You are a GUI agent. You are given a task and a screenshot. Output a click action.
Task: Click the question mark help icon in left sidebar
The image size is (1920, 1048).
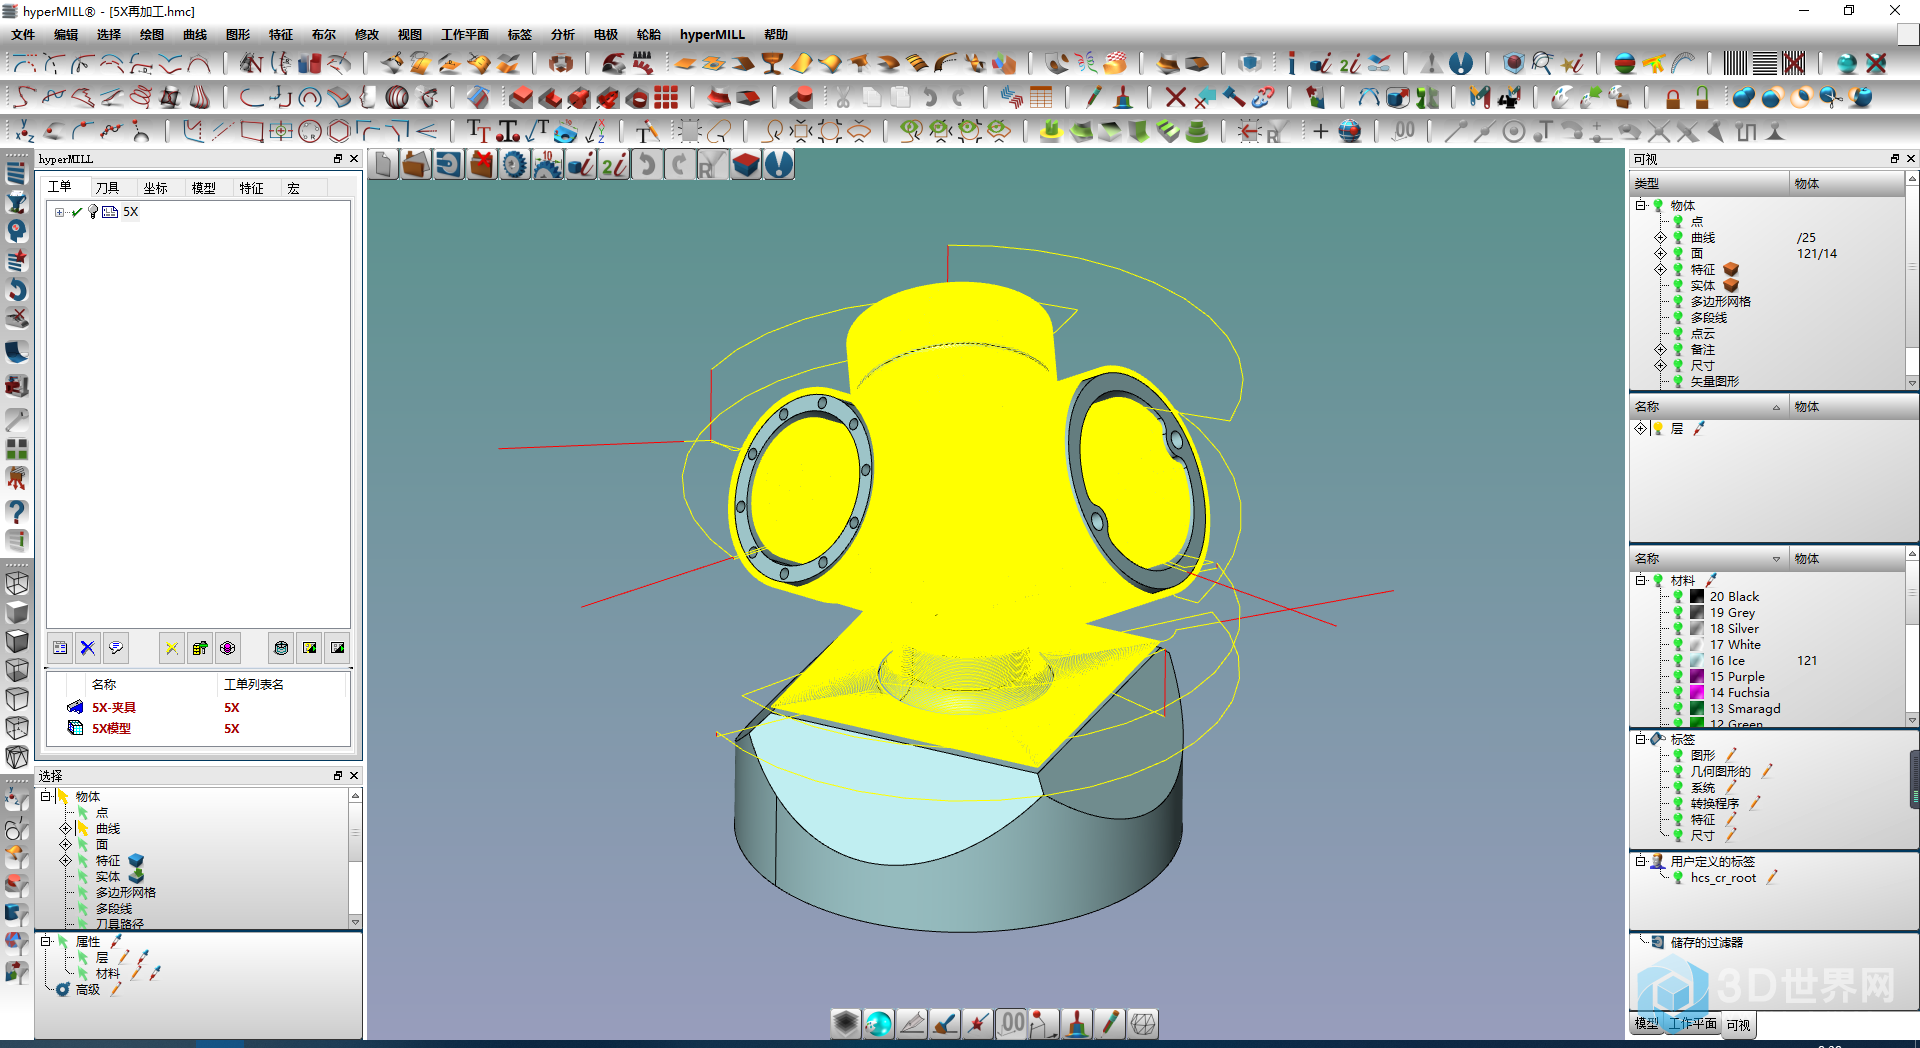click(x=17, y=512)
